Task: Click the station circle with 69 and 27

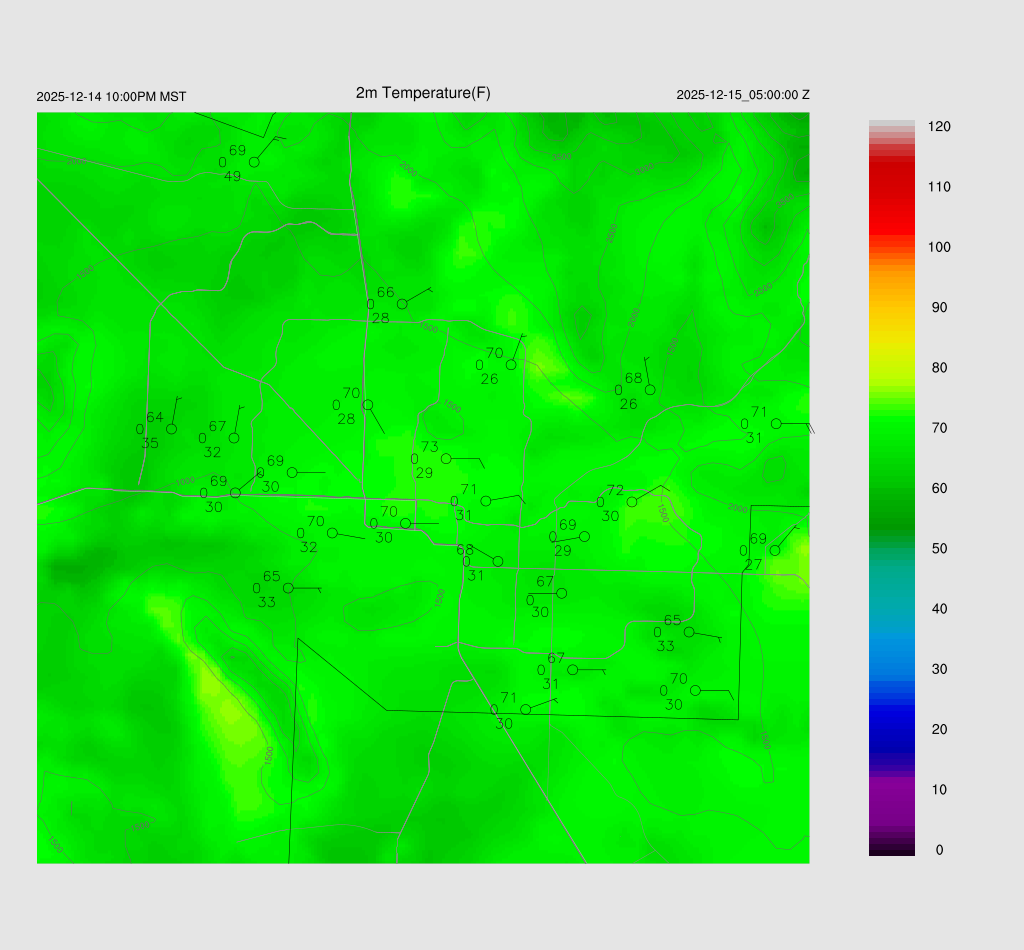Action: pyautogui.click(x=775, y=551)
